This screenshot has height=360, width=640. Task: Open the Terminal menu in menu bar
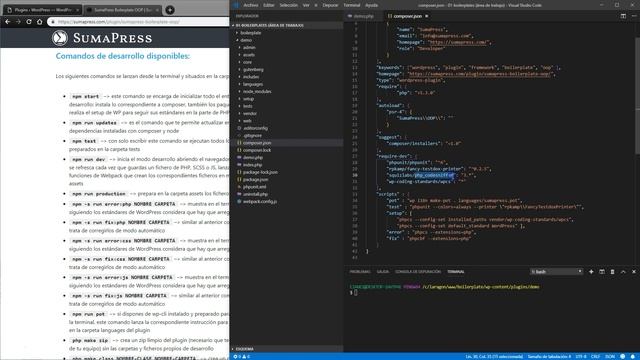pos(351,5)
